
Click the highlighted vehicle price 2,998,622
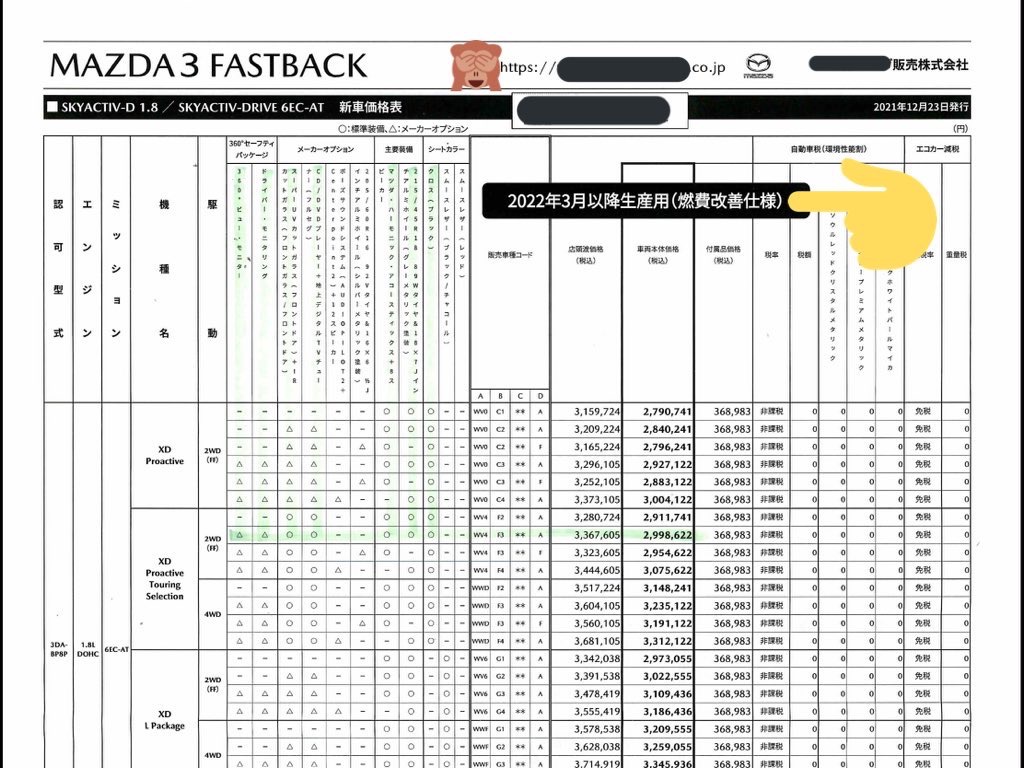667,535
